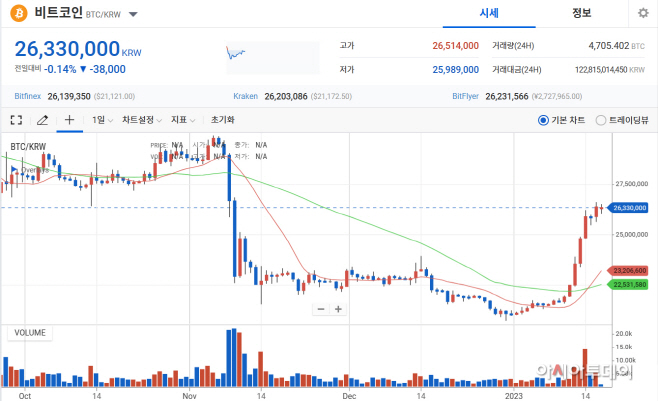Select the pencil drawing tool
This screenshot has width=658, height=401.
42,120
